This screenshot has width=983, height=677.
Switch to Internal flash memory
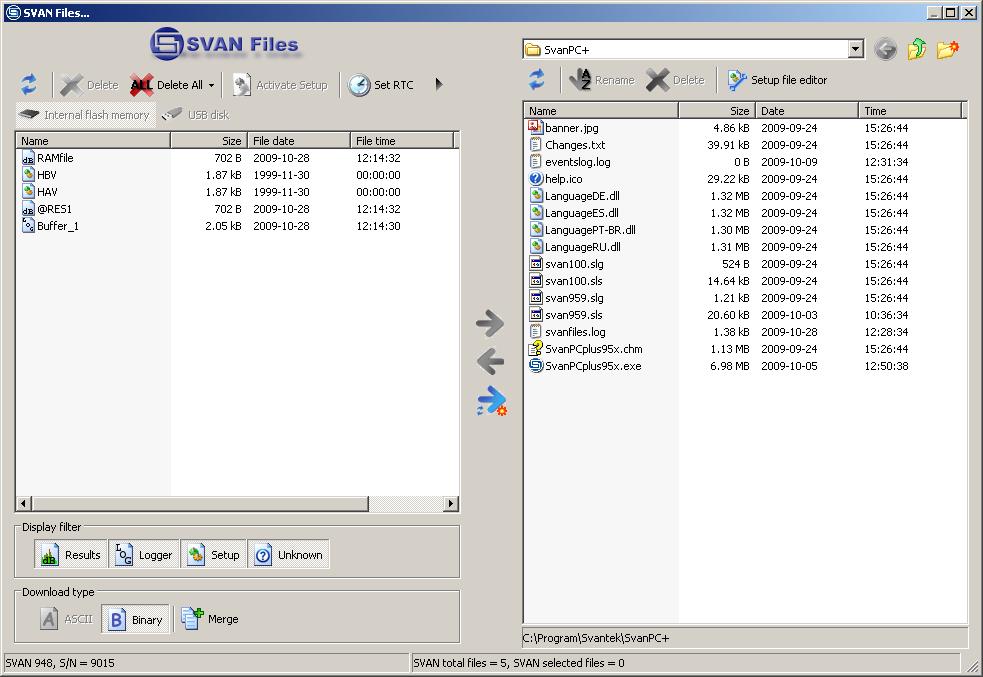pyautogui.click(x=85, y=115)
